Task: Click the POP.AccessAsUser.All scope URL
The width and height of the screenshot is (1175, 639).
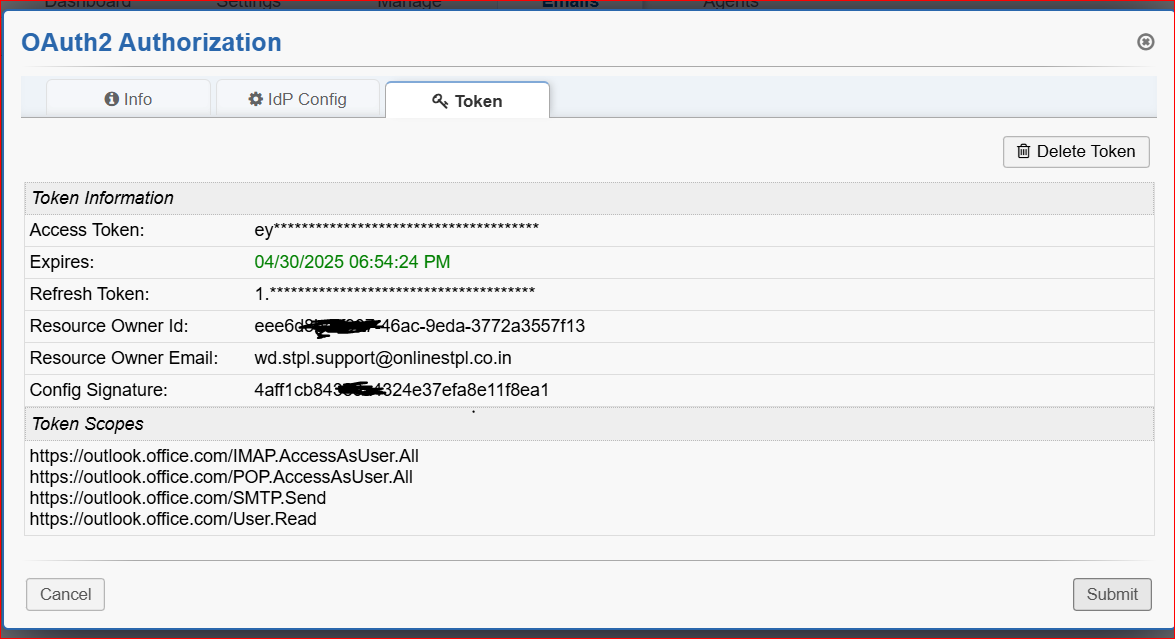Action: pyautogui.click(x=221, y=477)
